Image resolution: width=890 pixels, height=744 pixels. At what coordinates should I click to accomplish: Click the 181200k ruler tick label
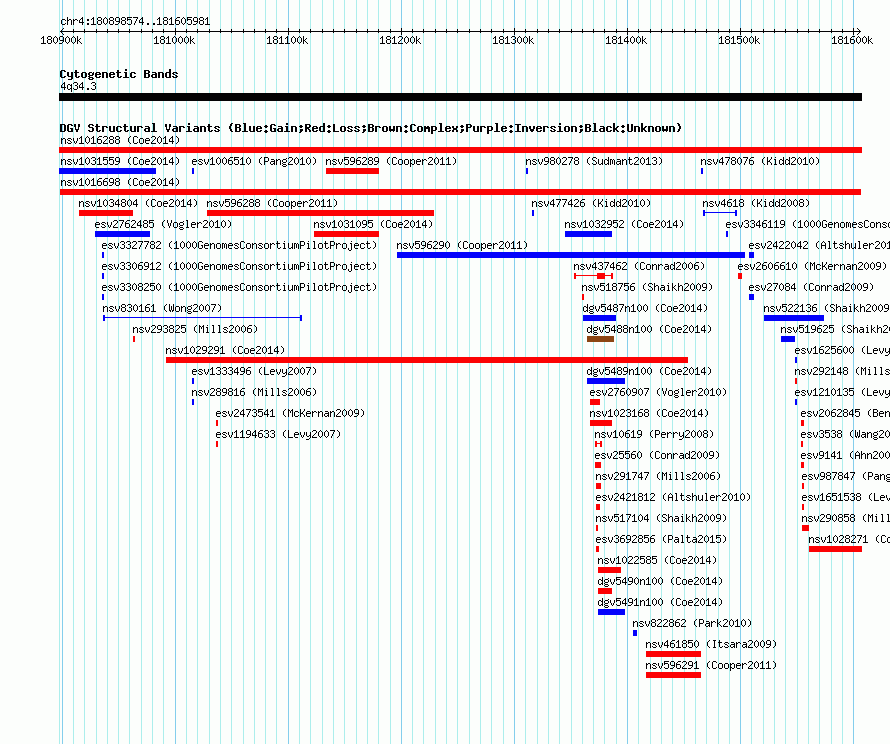point(400,40)
